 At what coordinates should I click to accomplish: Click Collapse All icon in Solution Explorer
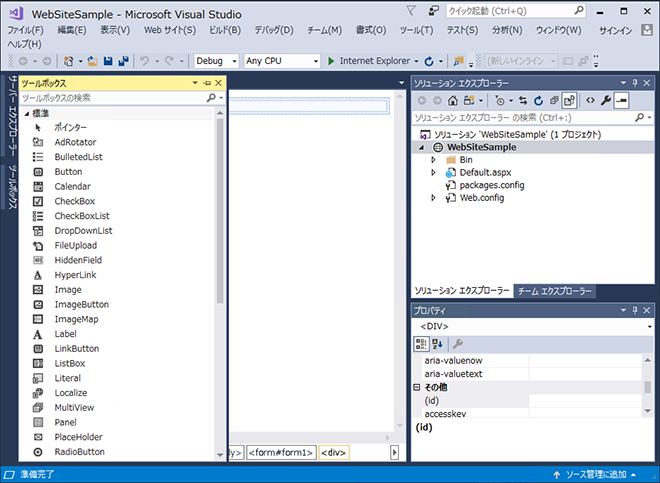coord(554,101)
